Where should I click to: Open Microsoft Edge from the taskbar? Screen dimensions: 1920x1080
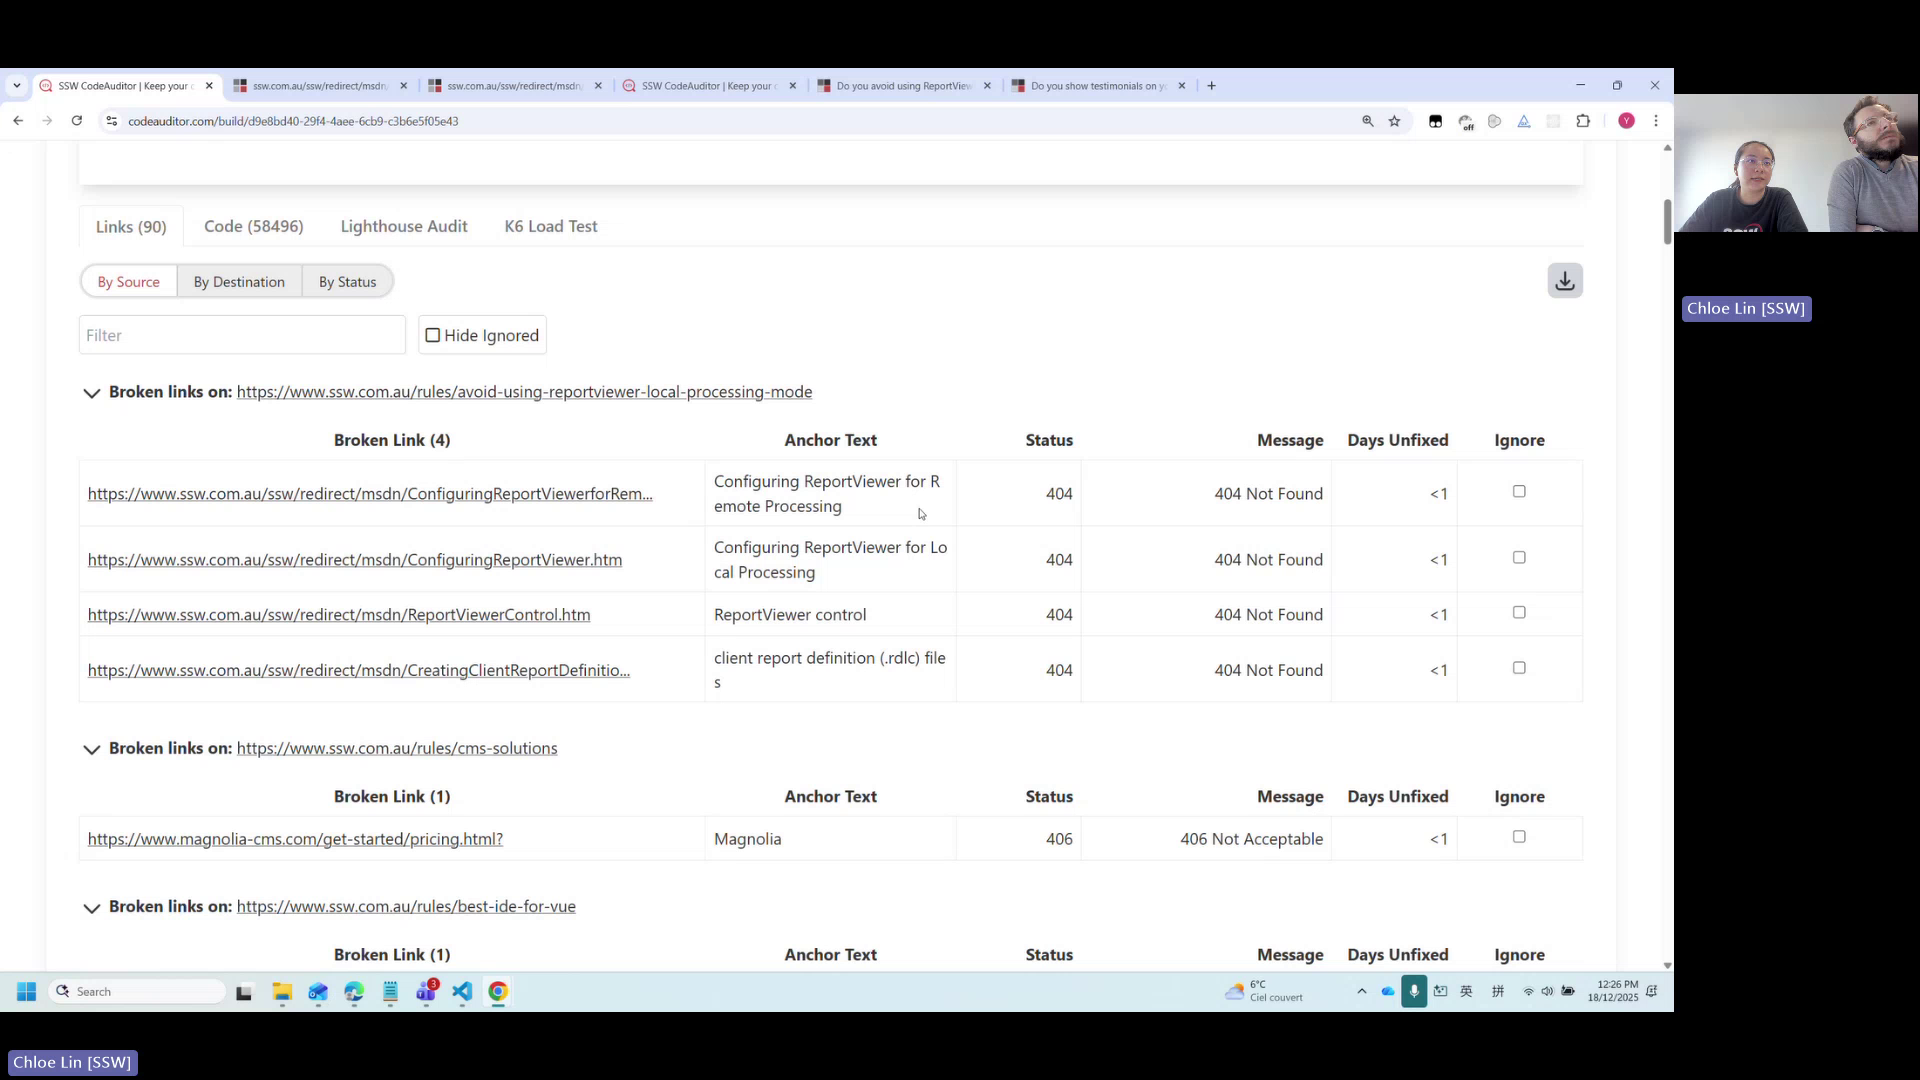354,991
